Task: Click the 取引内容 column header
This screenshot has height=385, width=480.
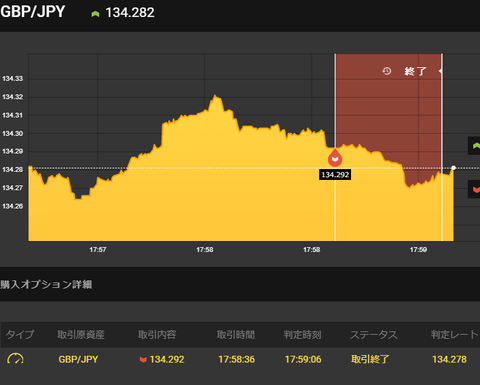Action: 157,334
